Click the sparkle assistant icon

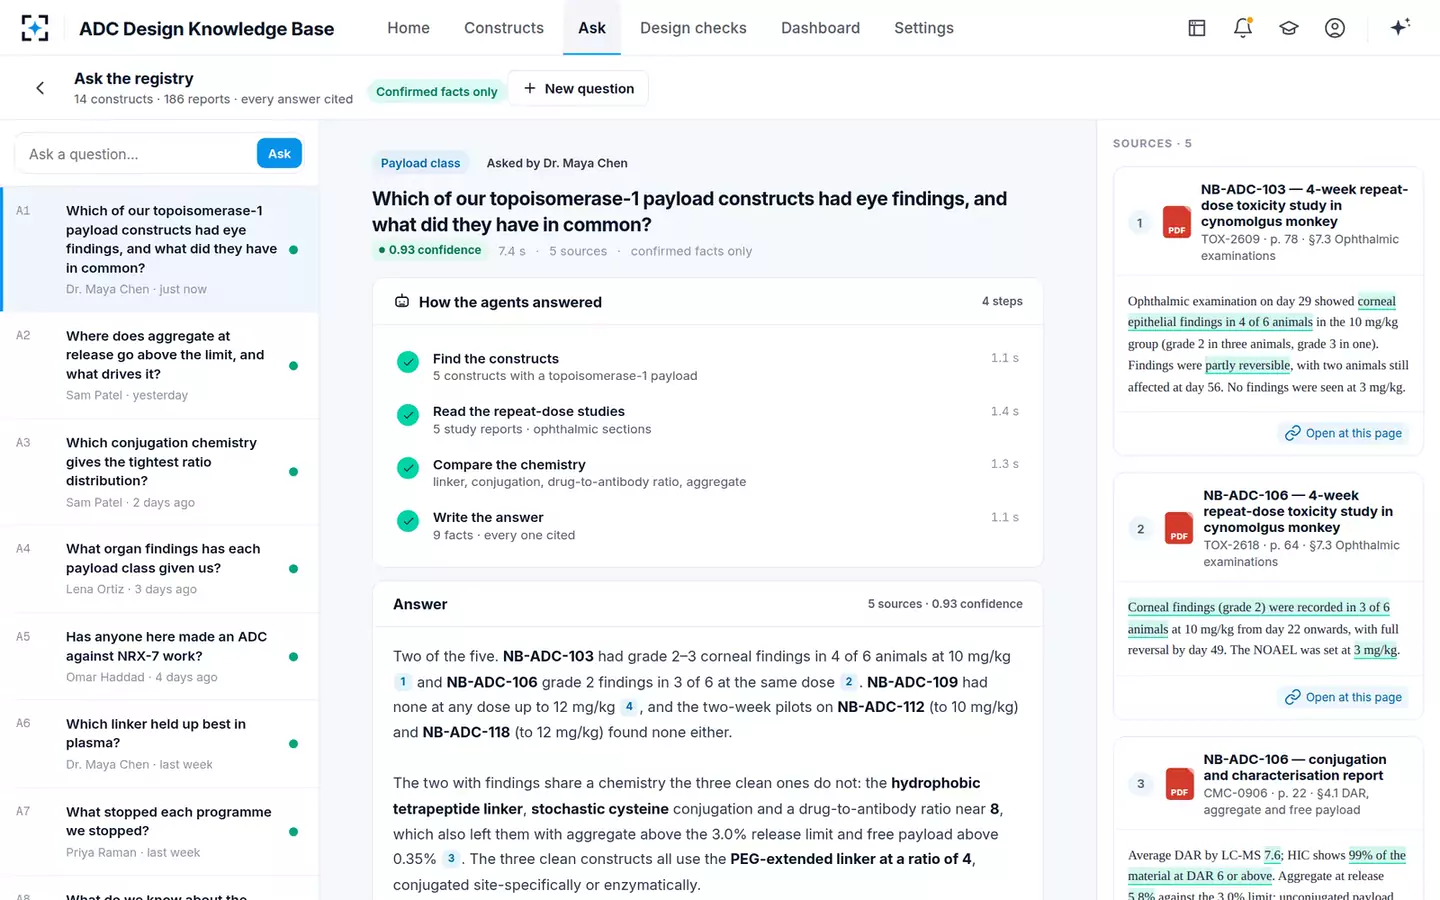click(x=1400, y=27)
